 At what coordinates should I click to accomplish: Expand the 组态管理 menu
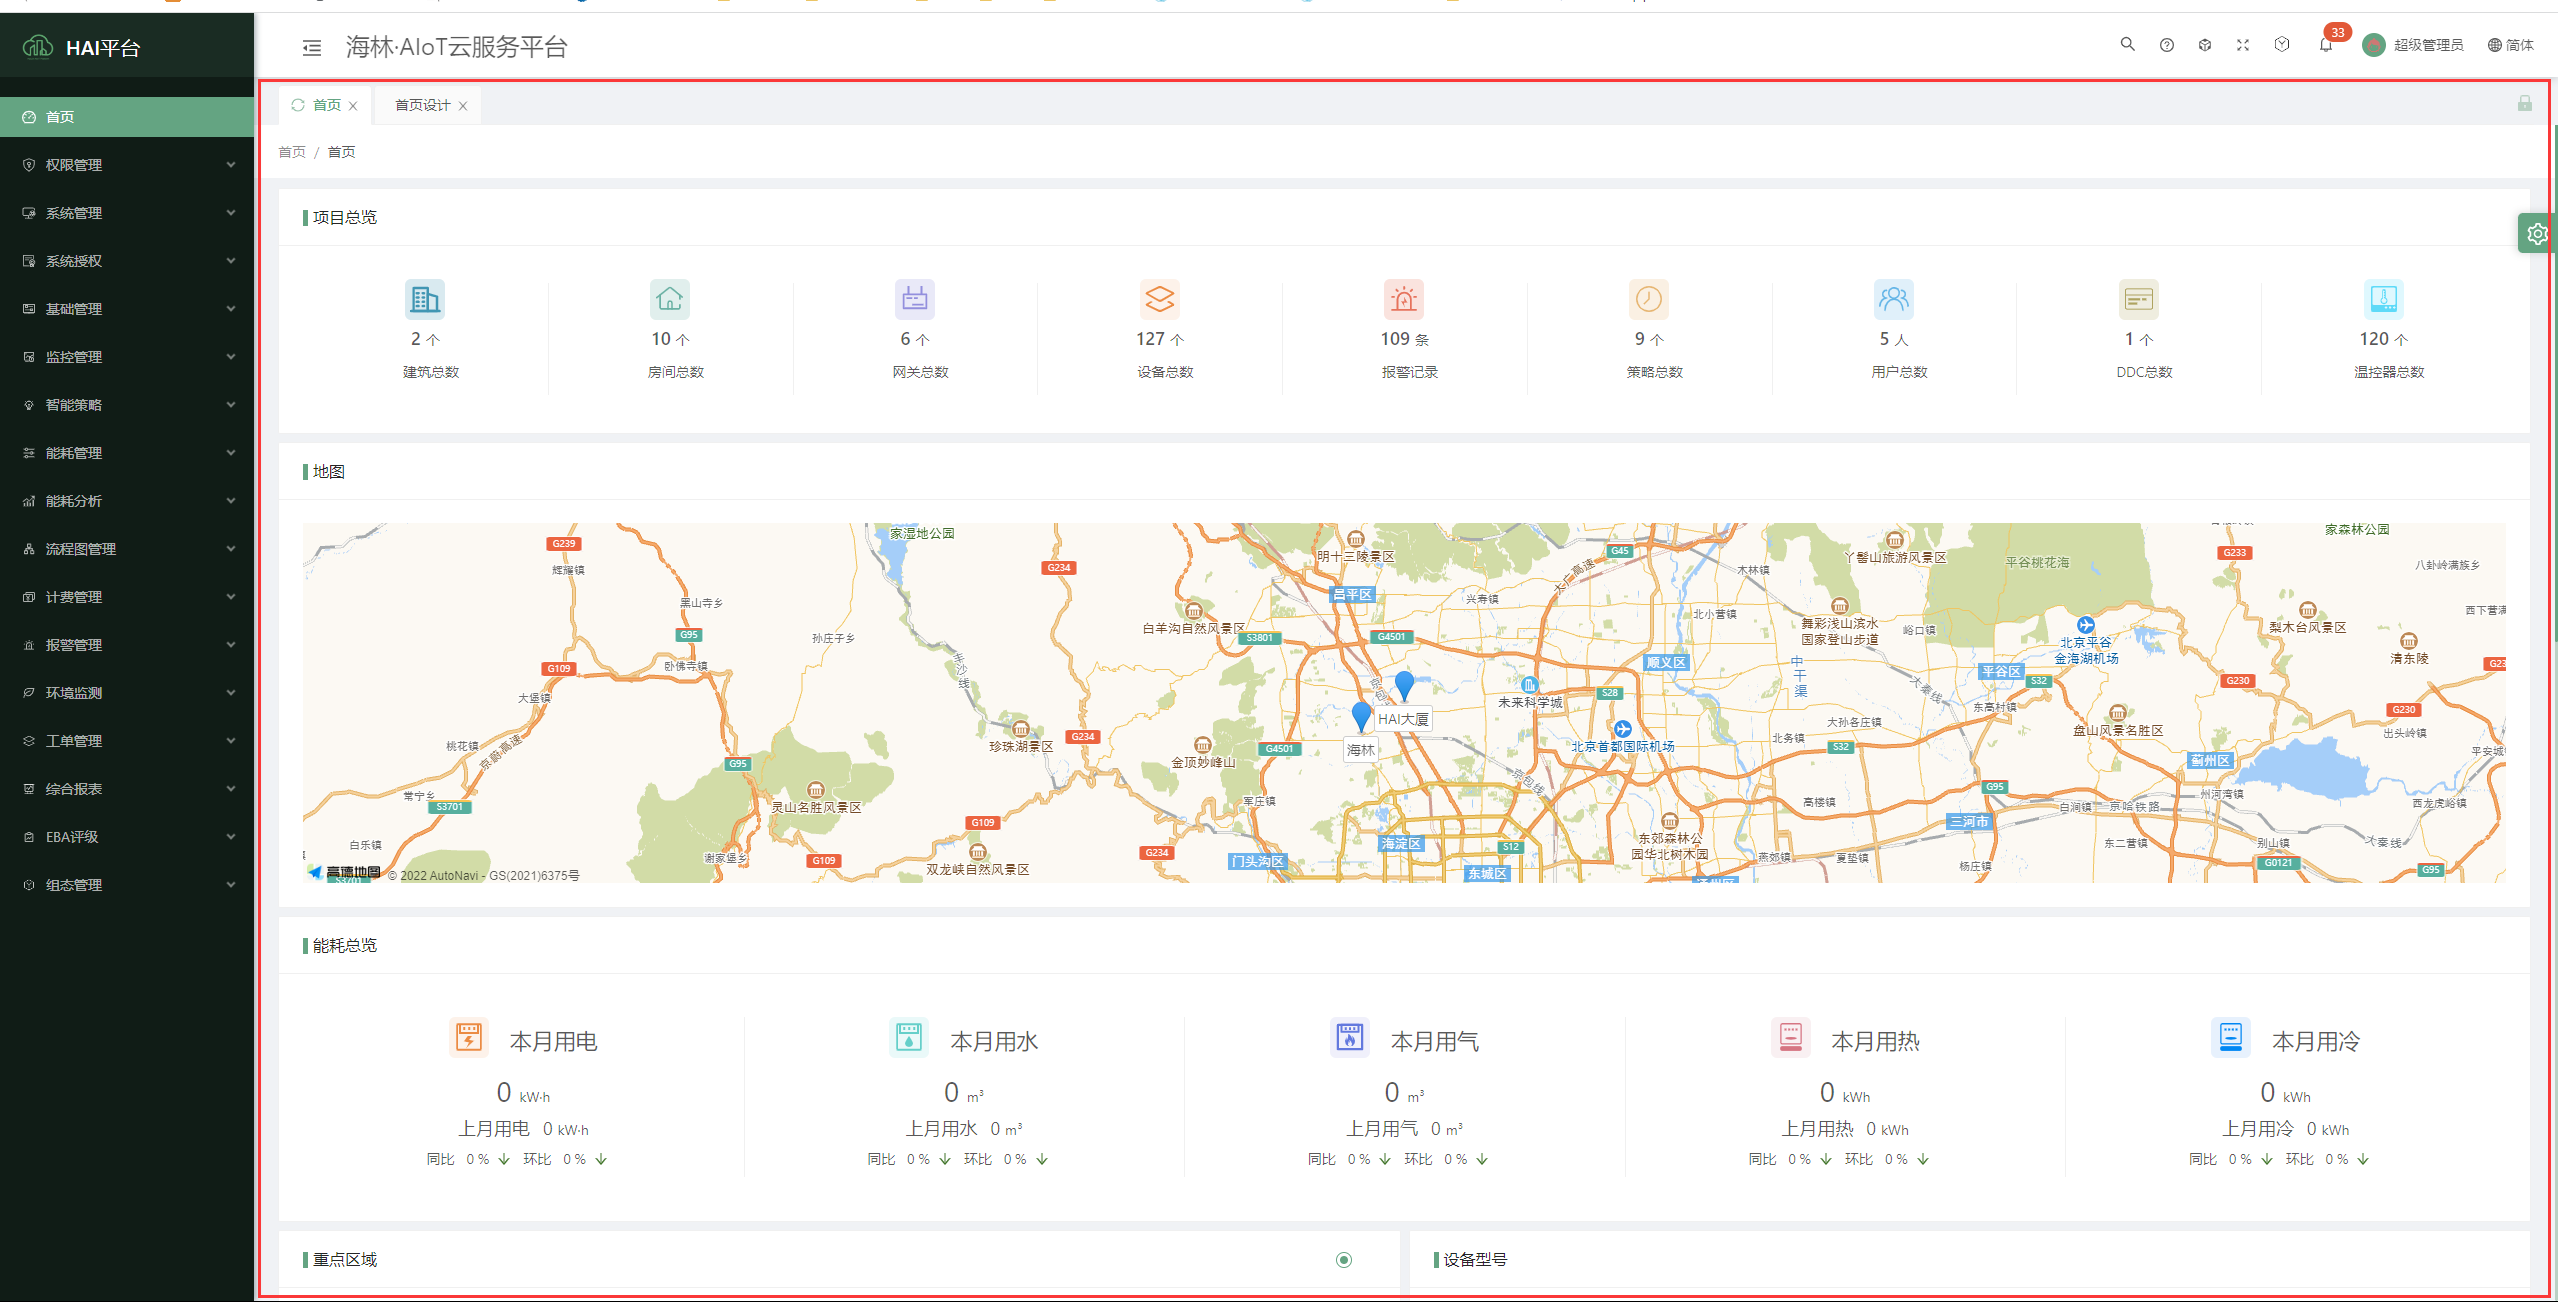tap(127, 885)
